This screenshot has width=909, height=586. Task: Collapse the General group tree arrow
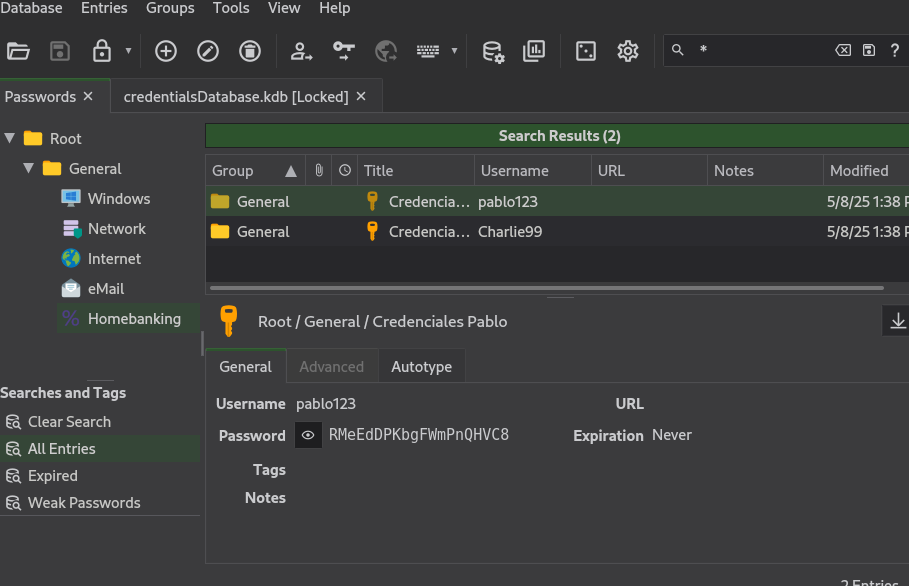coord(29,169)
